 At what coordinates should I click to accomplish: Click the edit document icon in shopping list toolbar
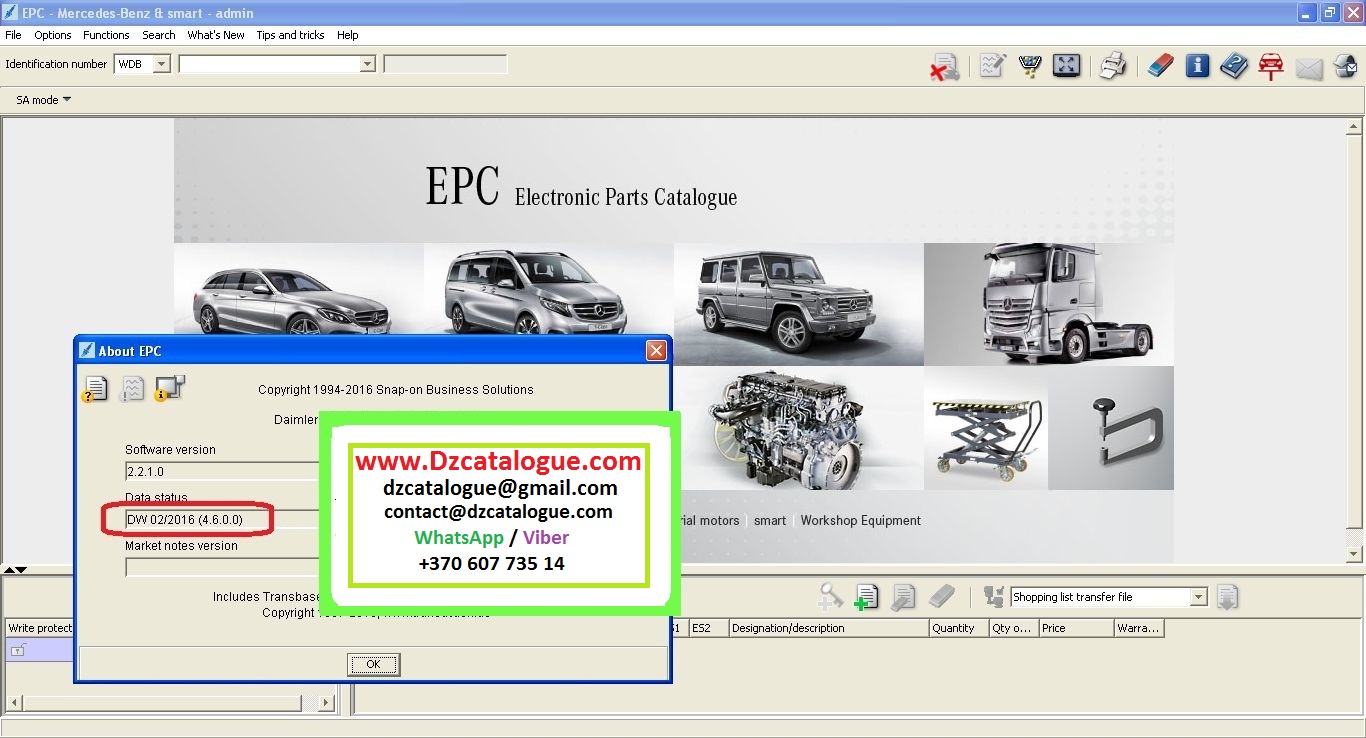point(903,597)
